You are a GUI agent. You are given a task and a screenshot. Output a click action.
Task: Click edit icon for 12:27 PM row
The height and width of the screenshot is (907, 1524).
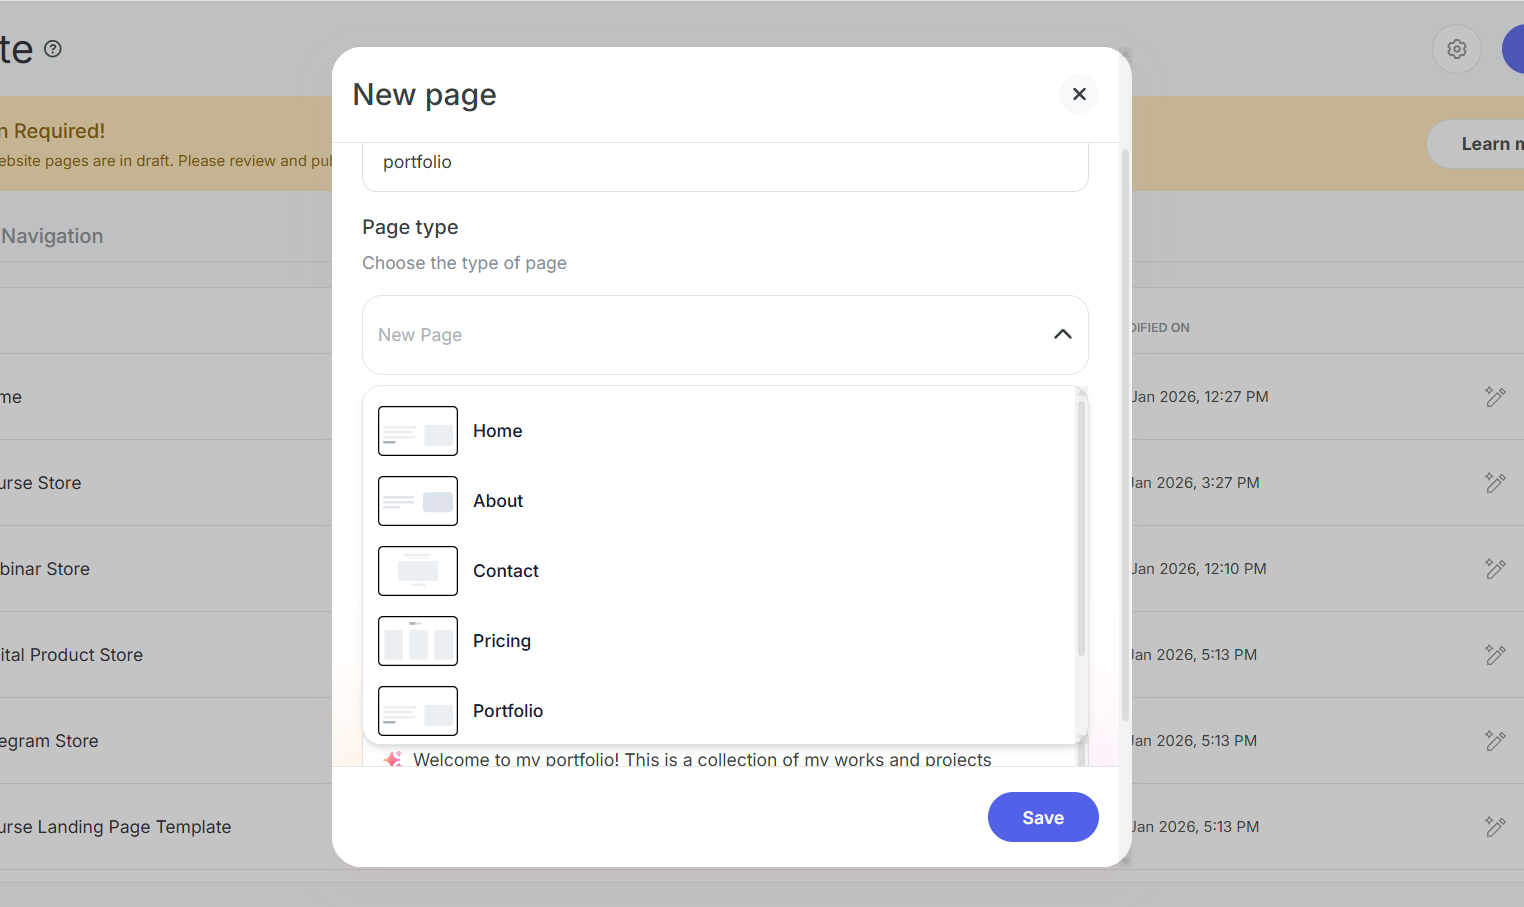(1495, 397)
